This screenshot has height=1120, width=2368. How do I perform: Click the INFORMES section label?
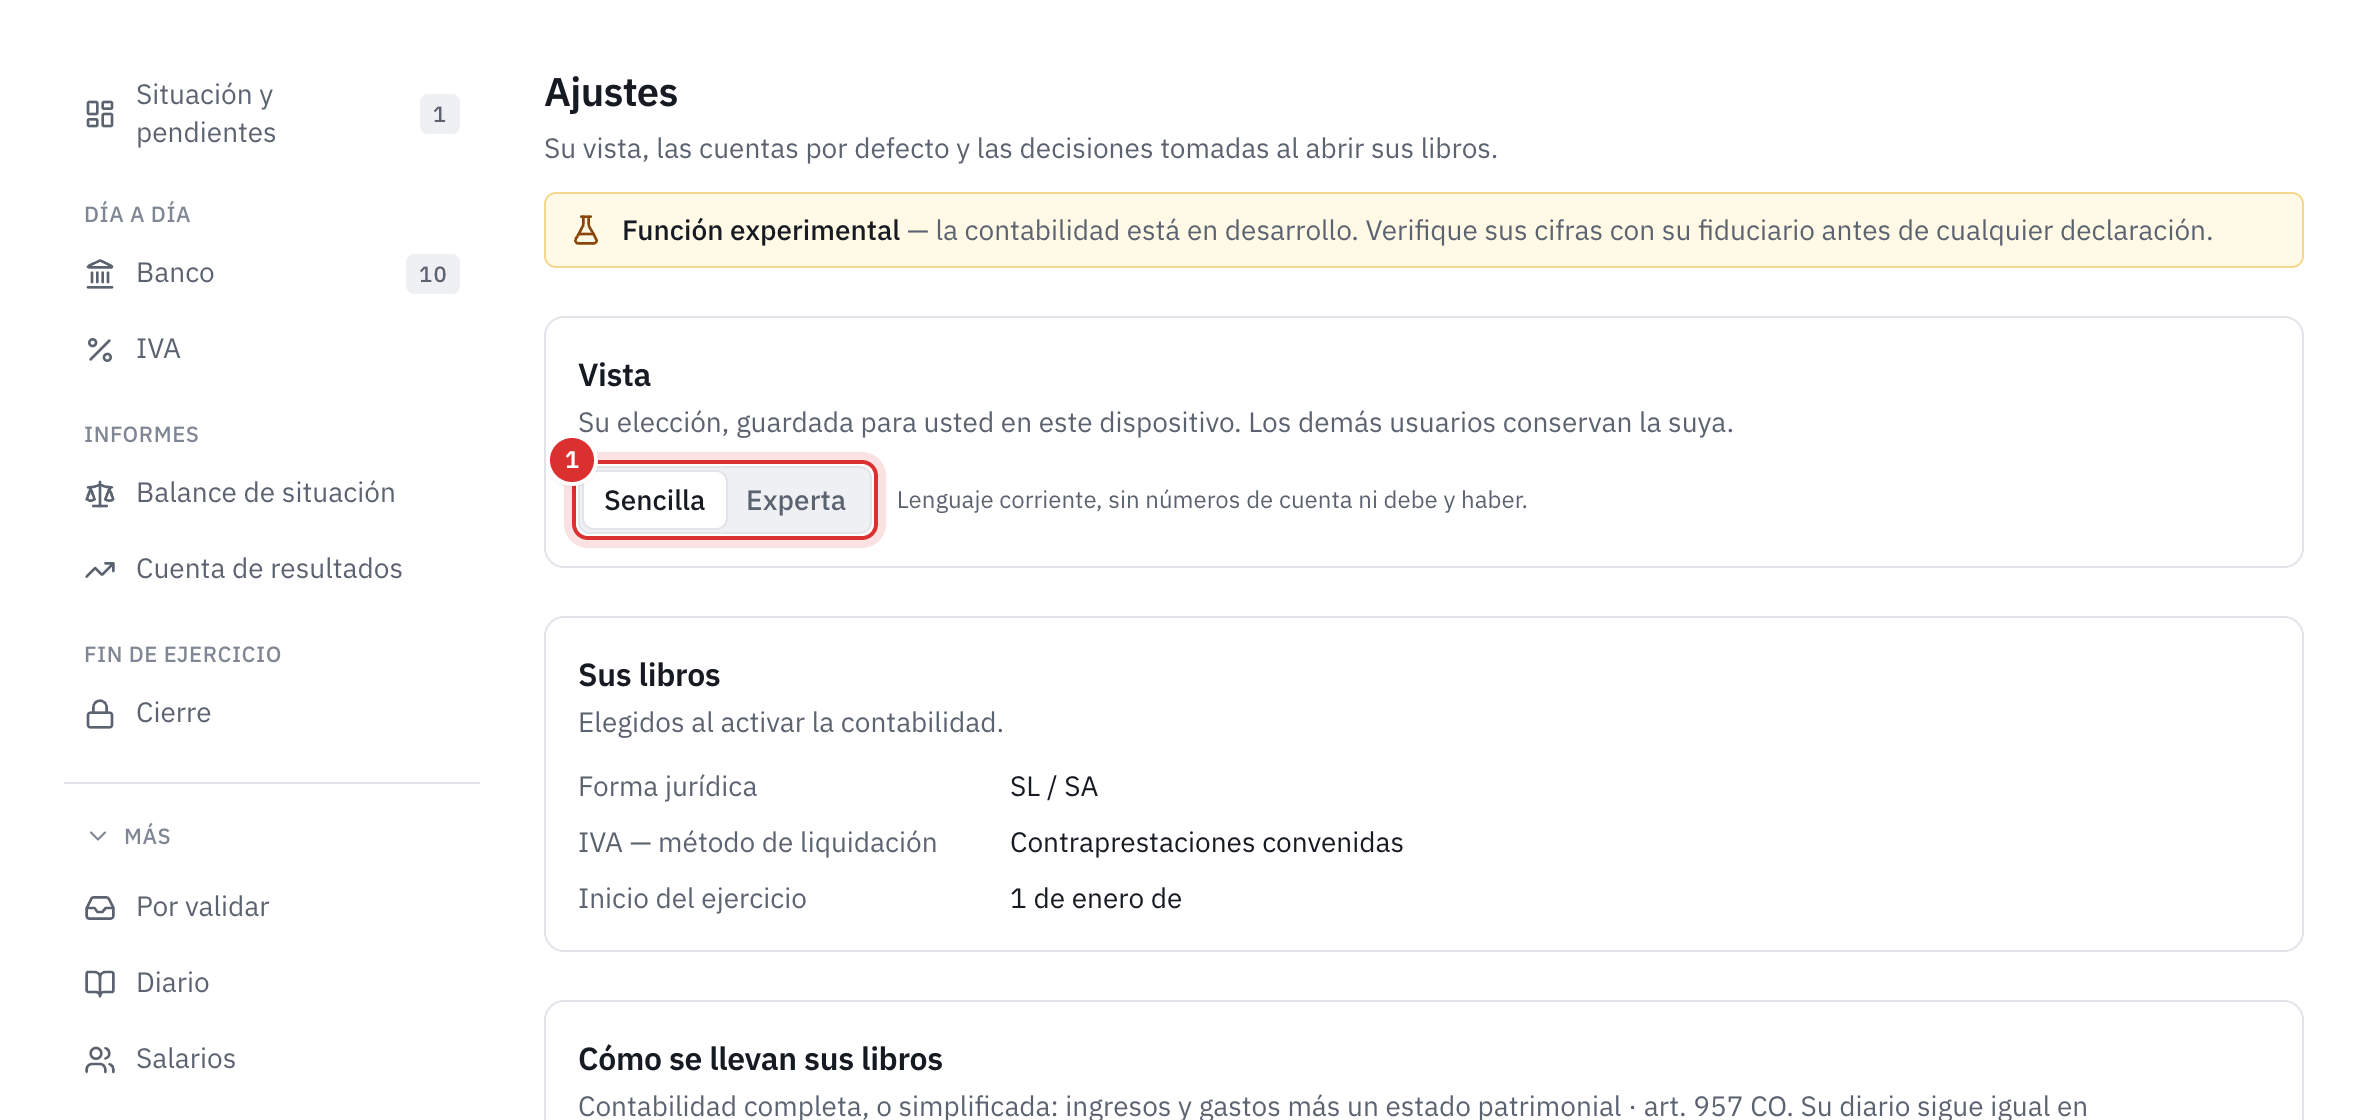141,434
